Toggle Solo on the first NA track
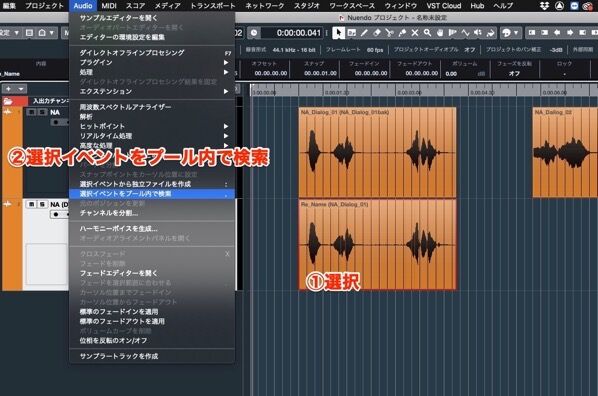This screenshot has width=598, height=396. coord(42,112)
